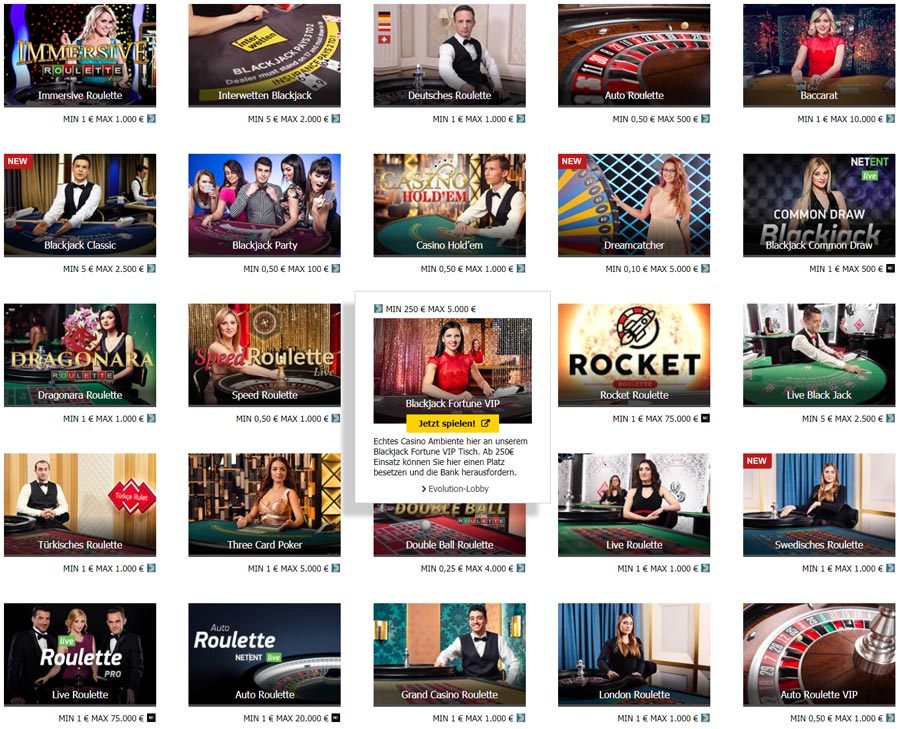Click the provider icon beside London Roulette limits
Screen dimensions: 900x729
pyautogui.click(x=705, y=718)
